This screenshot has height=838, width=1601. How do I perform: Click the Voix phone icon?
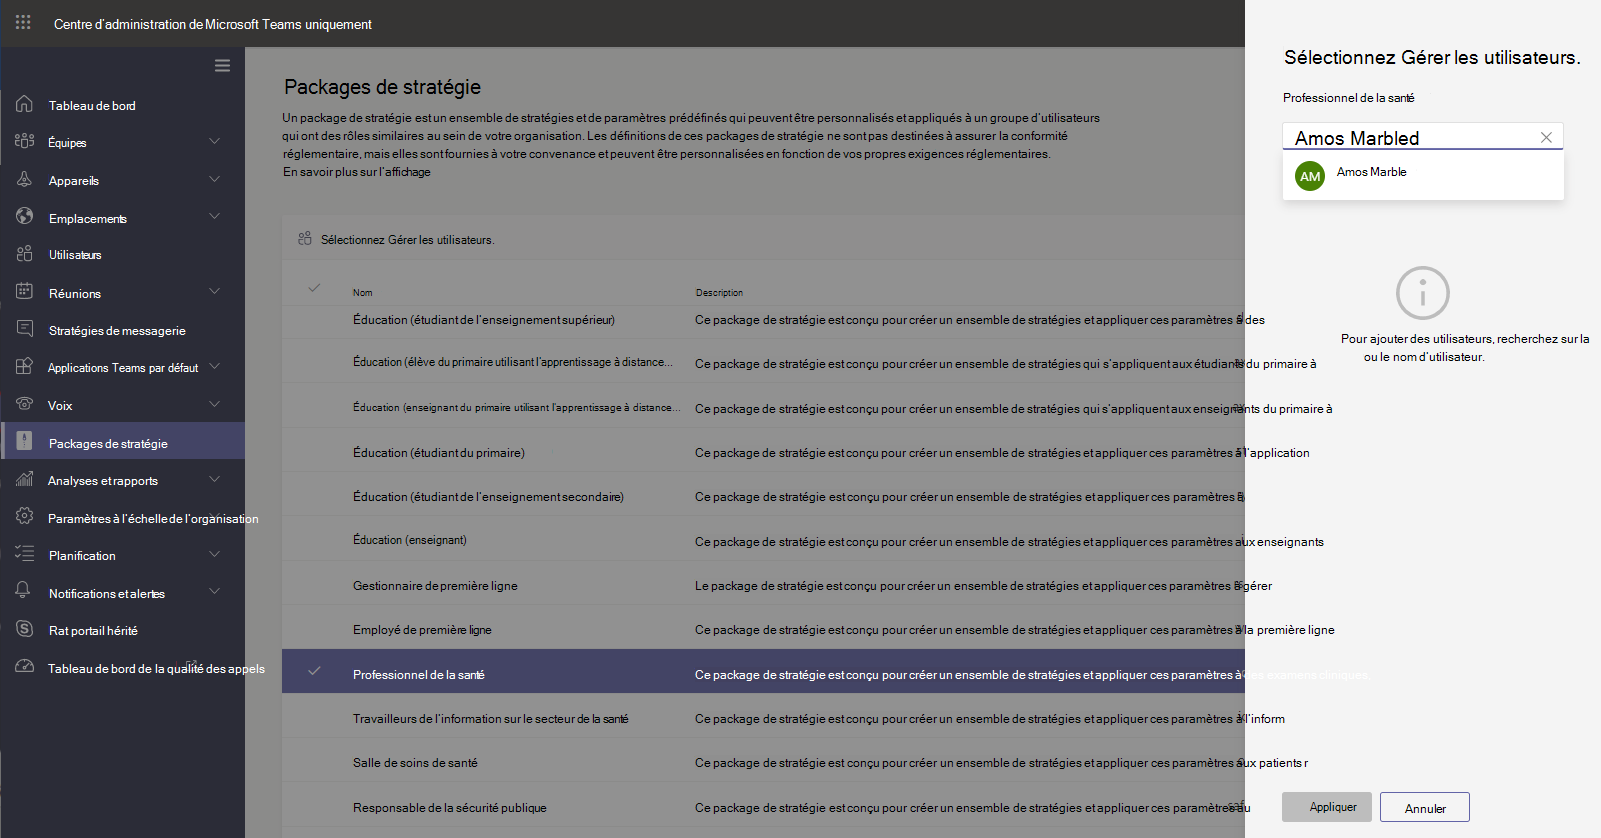click(25, 404)
